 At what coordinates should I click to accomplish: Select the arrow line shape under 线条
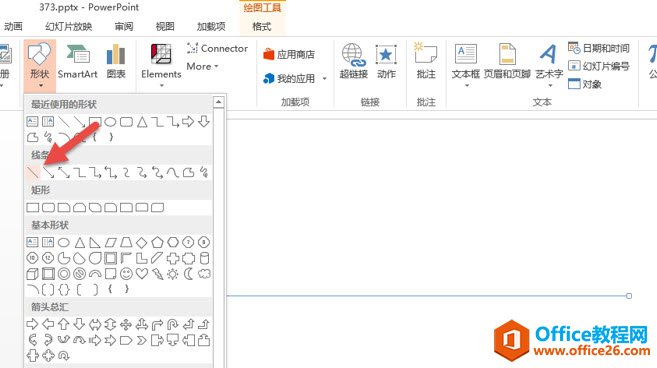point(49,172)
